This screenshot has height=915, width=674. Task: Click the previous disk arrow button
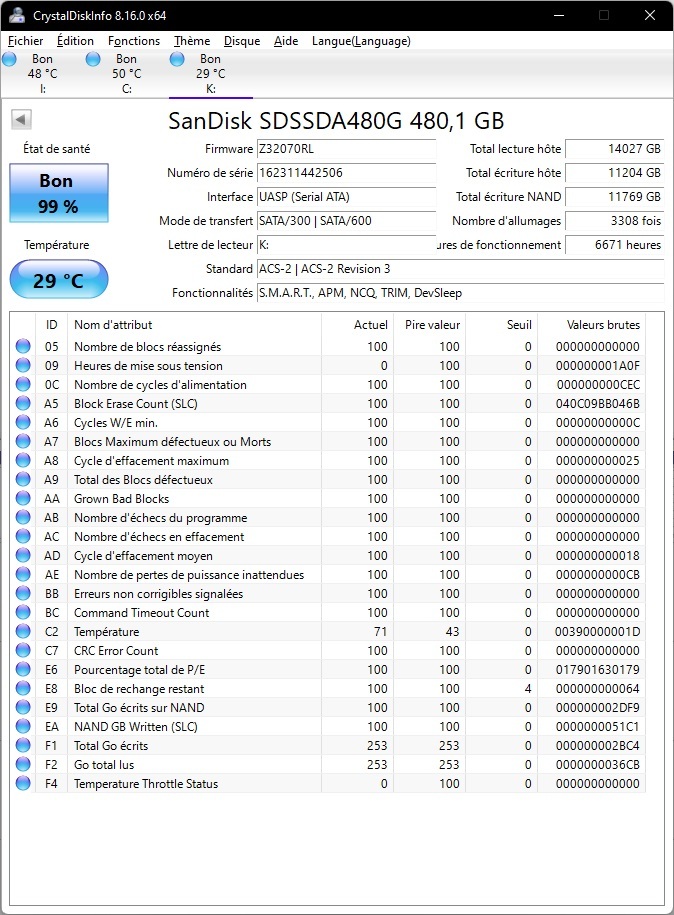pos(21,120)
